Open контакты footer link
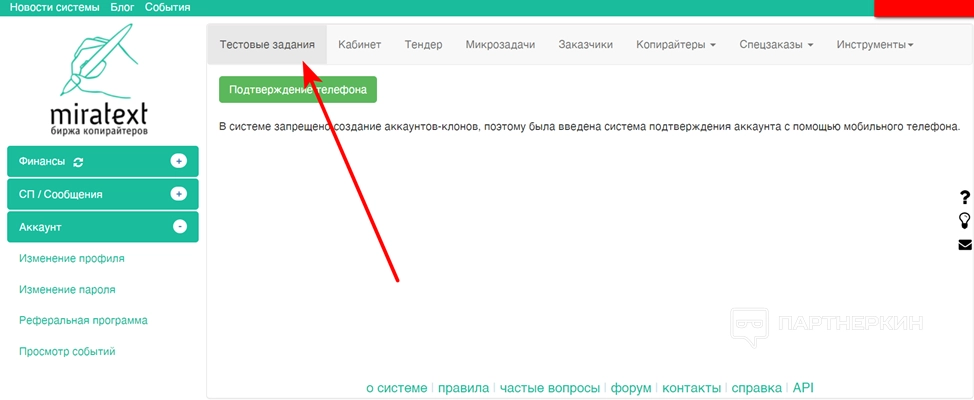The width and height of the screenshot is (974, 400). pos(692,388)
